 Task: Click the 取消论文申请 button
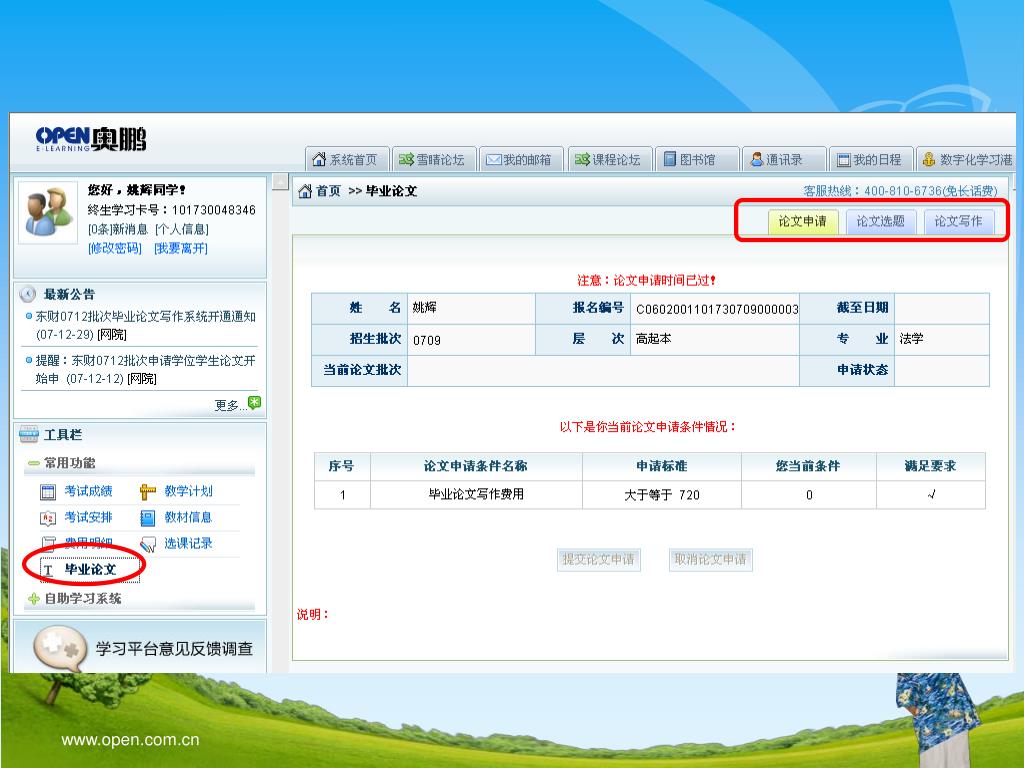[x=711, y=560]
